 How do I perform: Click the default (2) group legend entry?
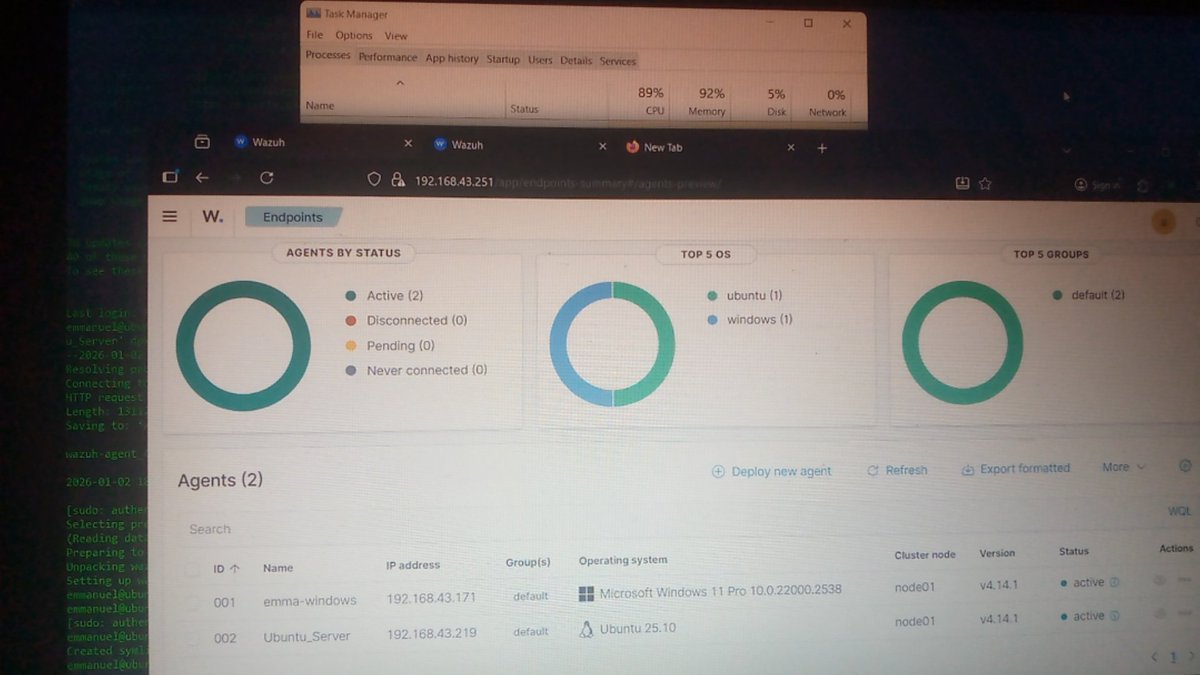pyautogui.click(x=1088, y=295)
